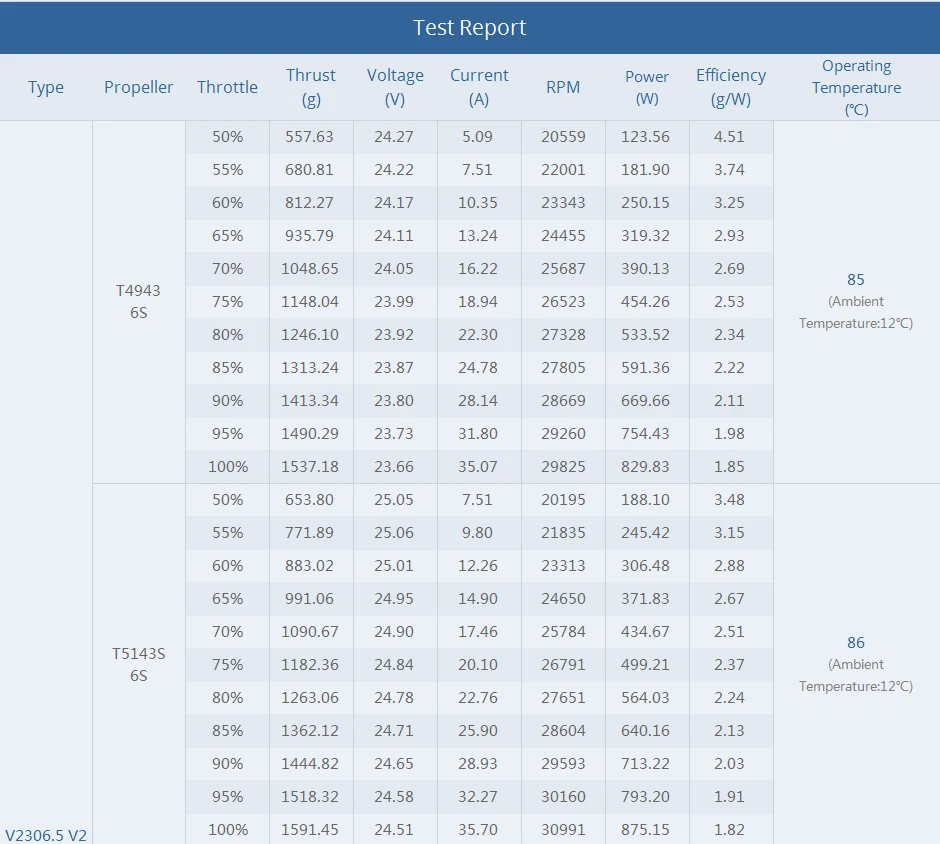Click the RPM column header
Viewport: 940px width, 844px height.
coord(563,87)
